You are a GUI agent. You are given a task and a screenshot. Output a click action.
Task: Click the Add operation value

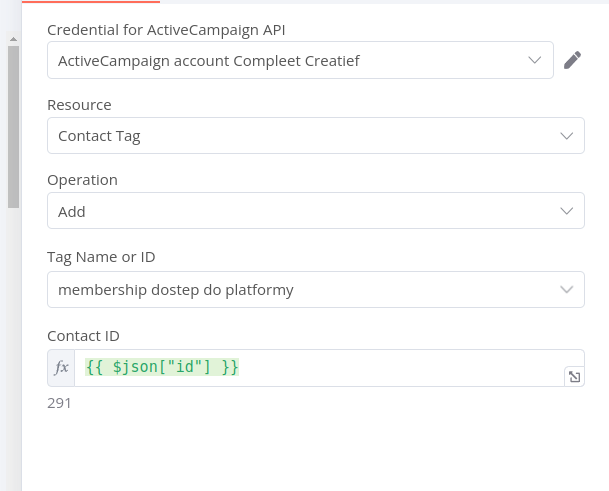[72, 211]
